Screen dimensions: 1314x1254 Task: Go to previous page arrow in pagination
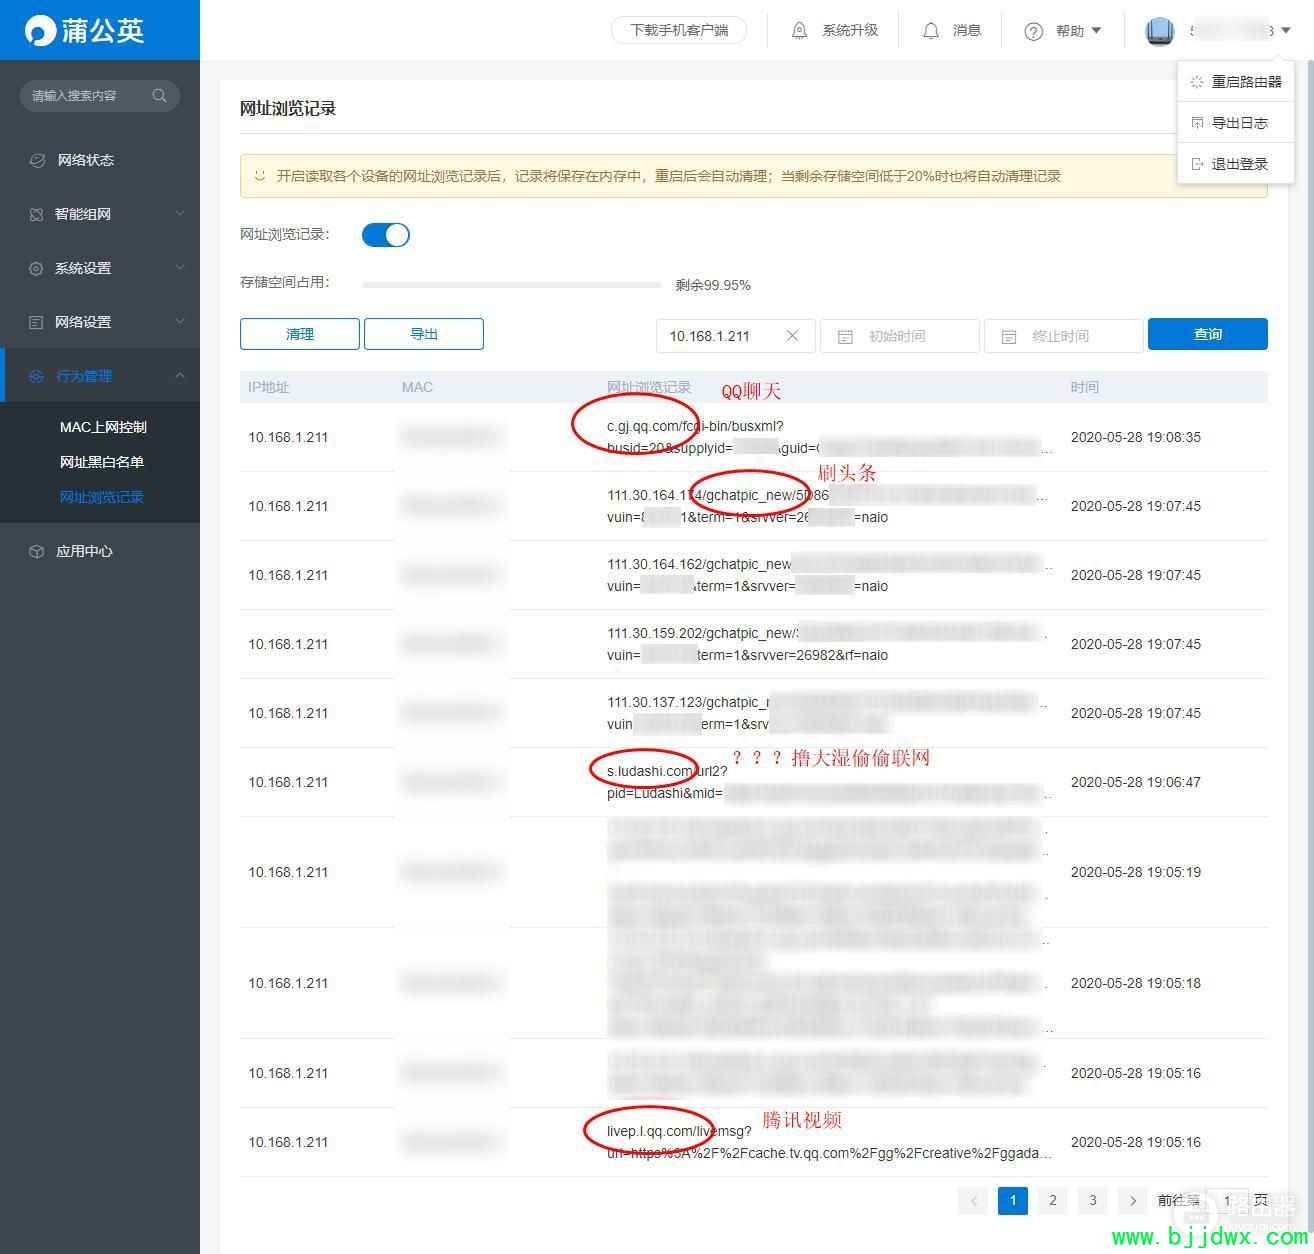pyautogui.click(x=972, y=1201)
